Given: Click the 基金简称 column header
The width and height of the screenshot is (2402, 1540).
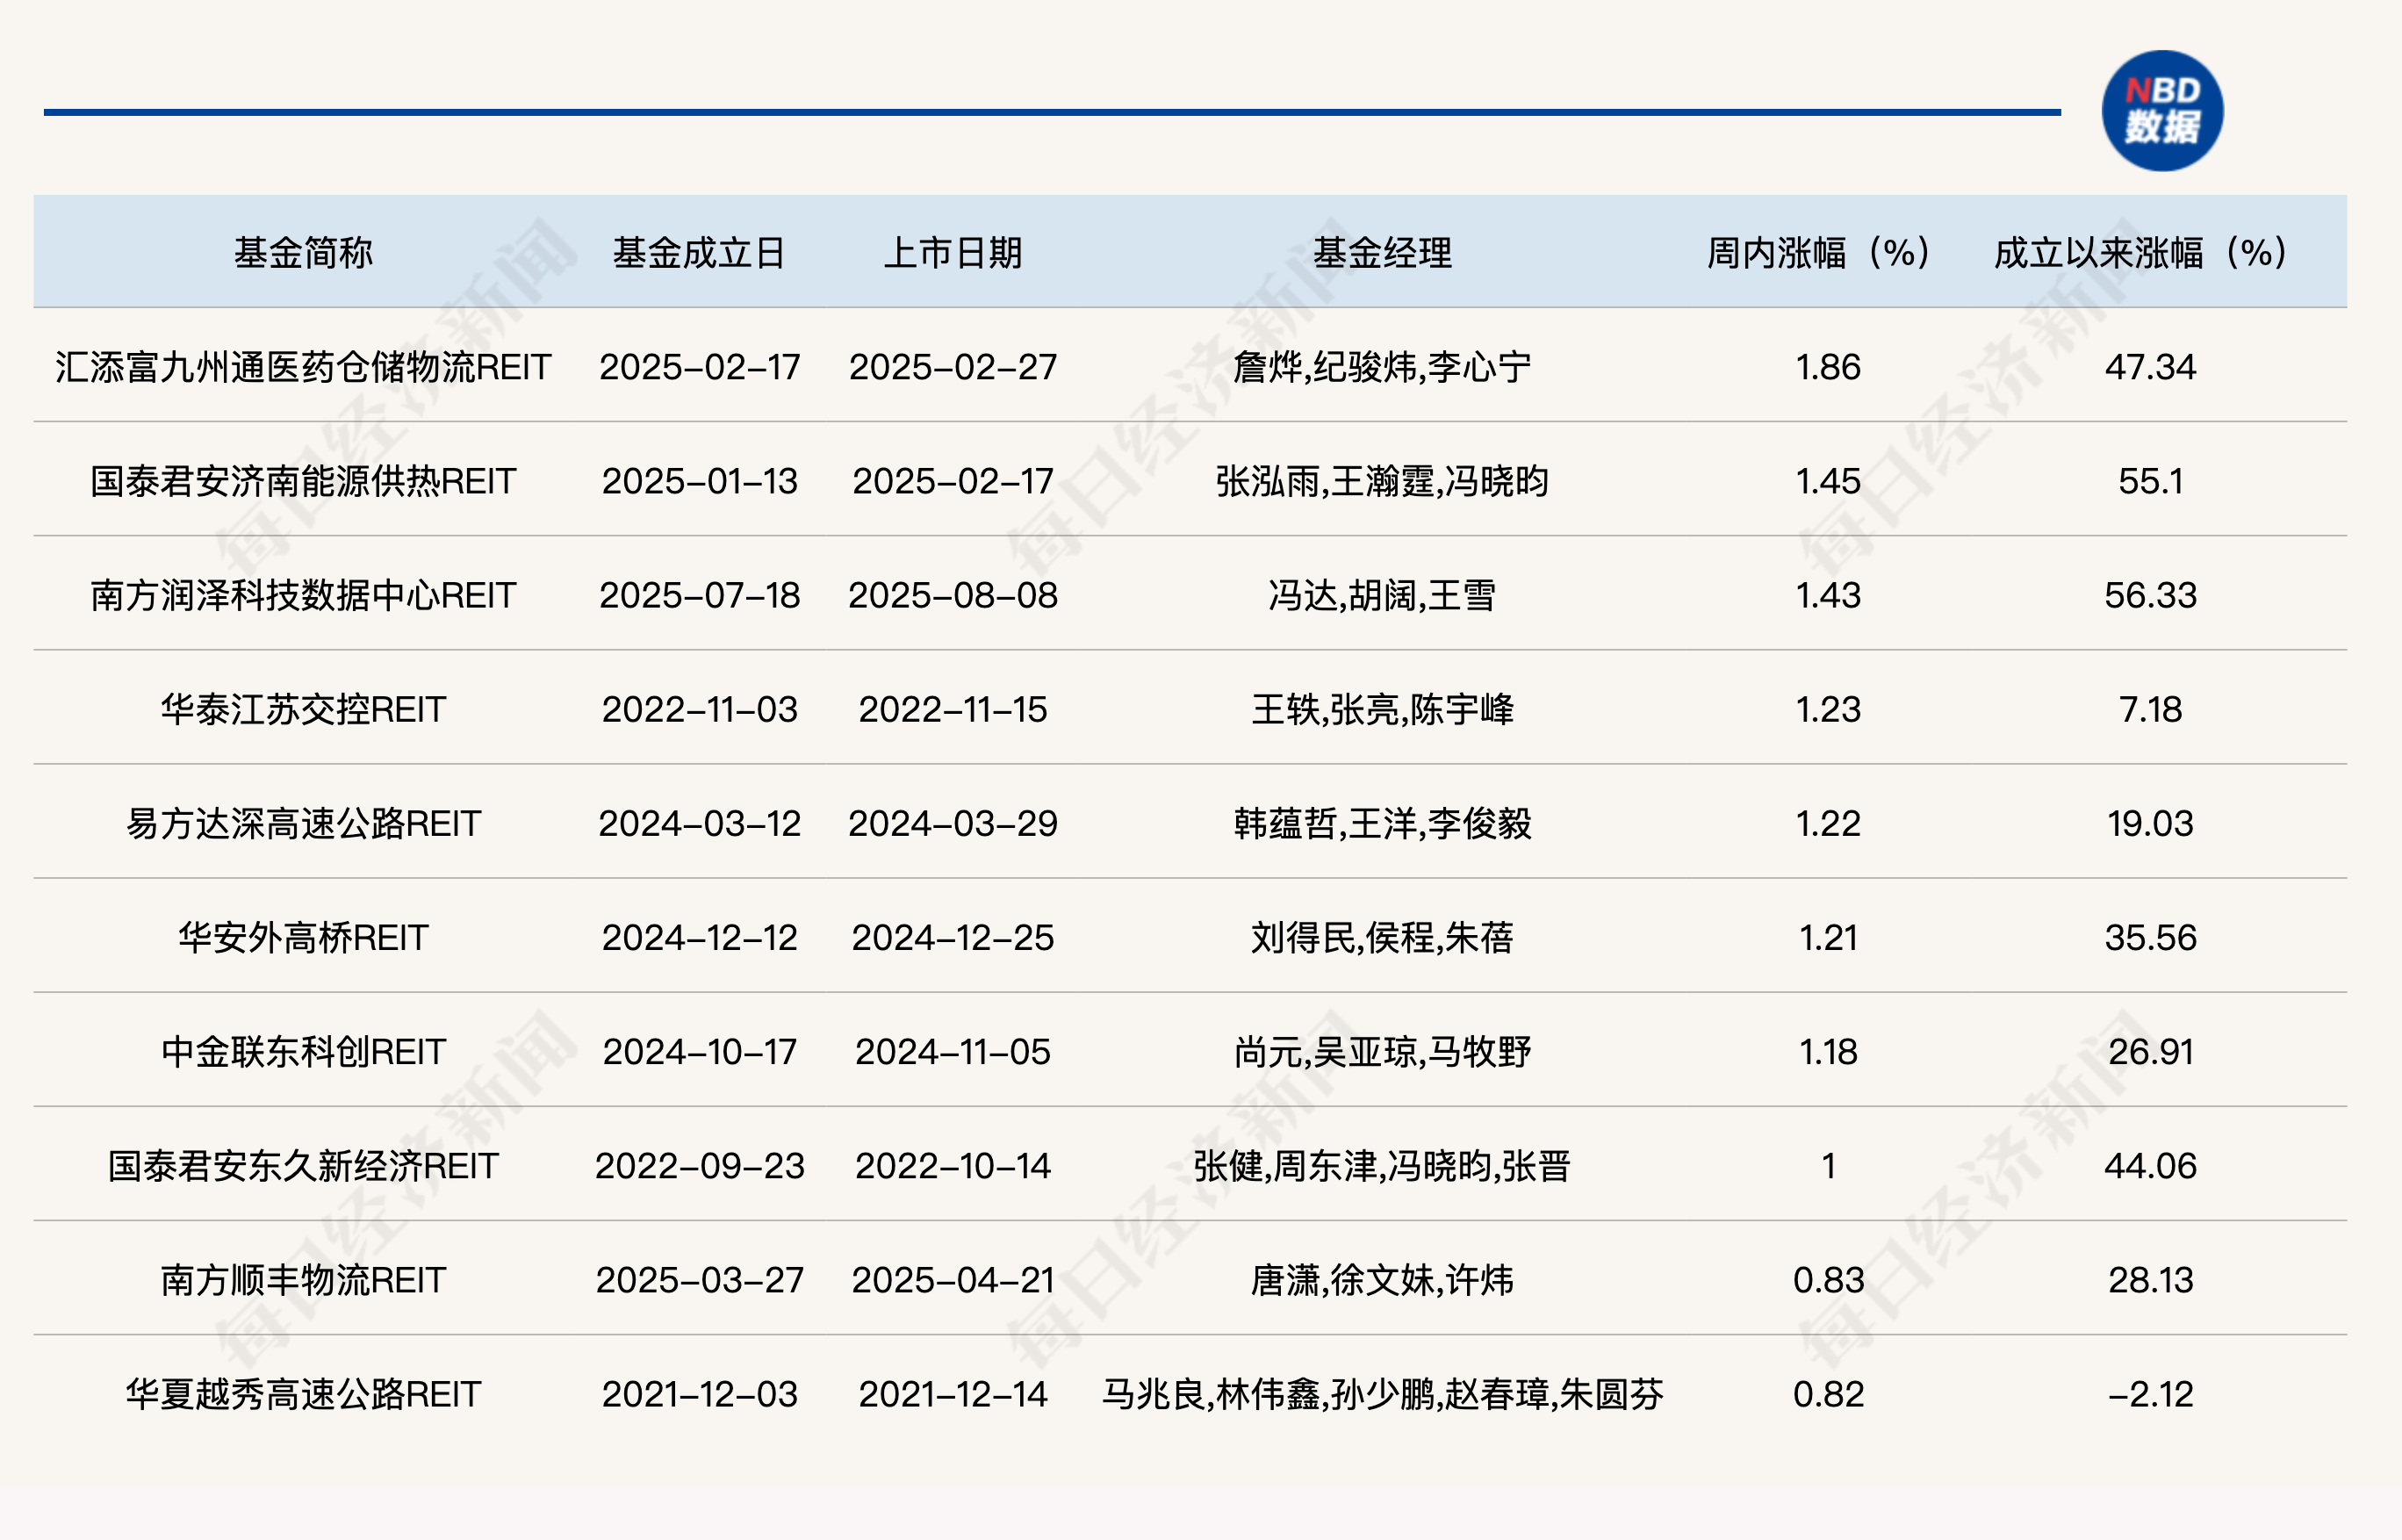Looking at the screenshot, I should [303, 253].
